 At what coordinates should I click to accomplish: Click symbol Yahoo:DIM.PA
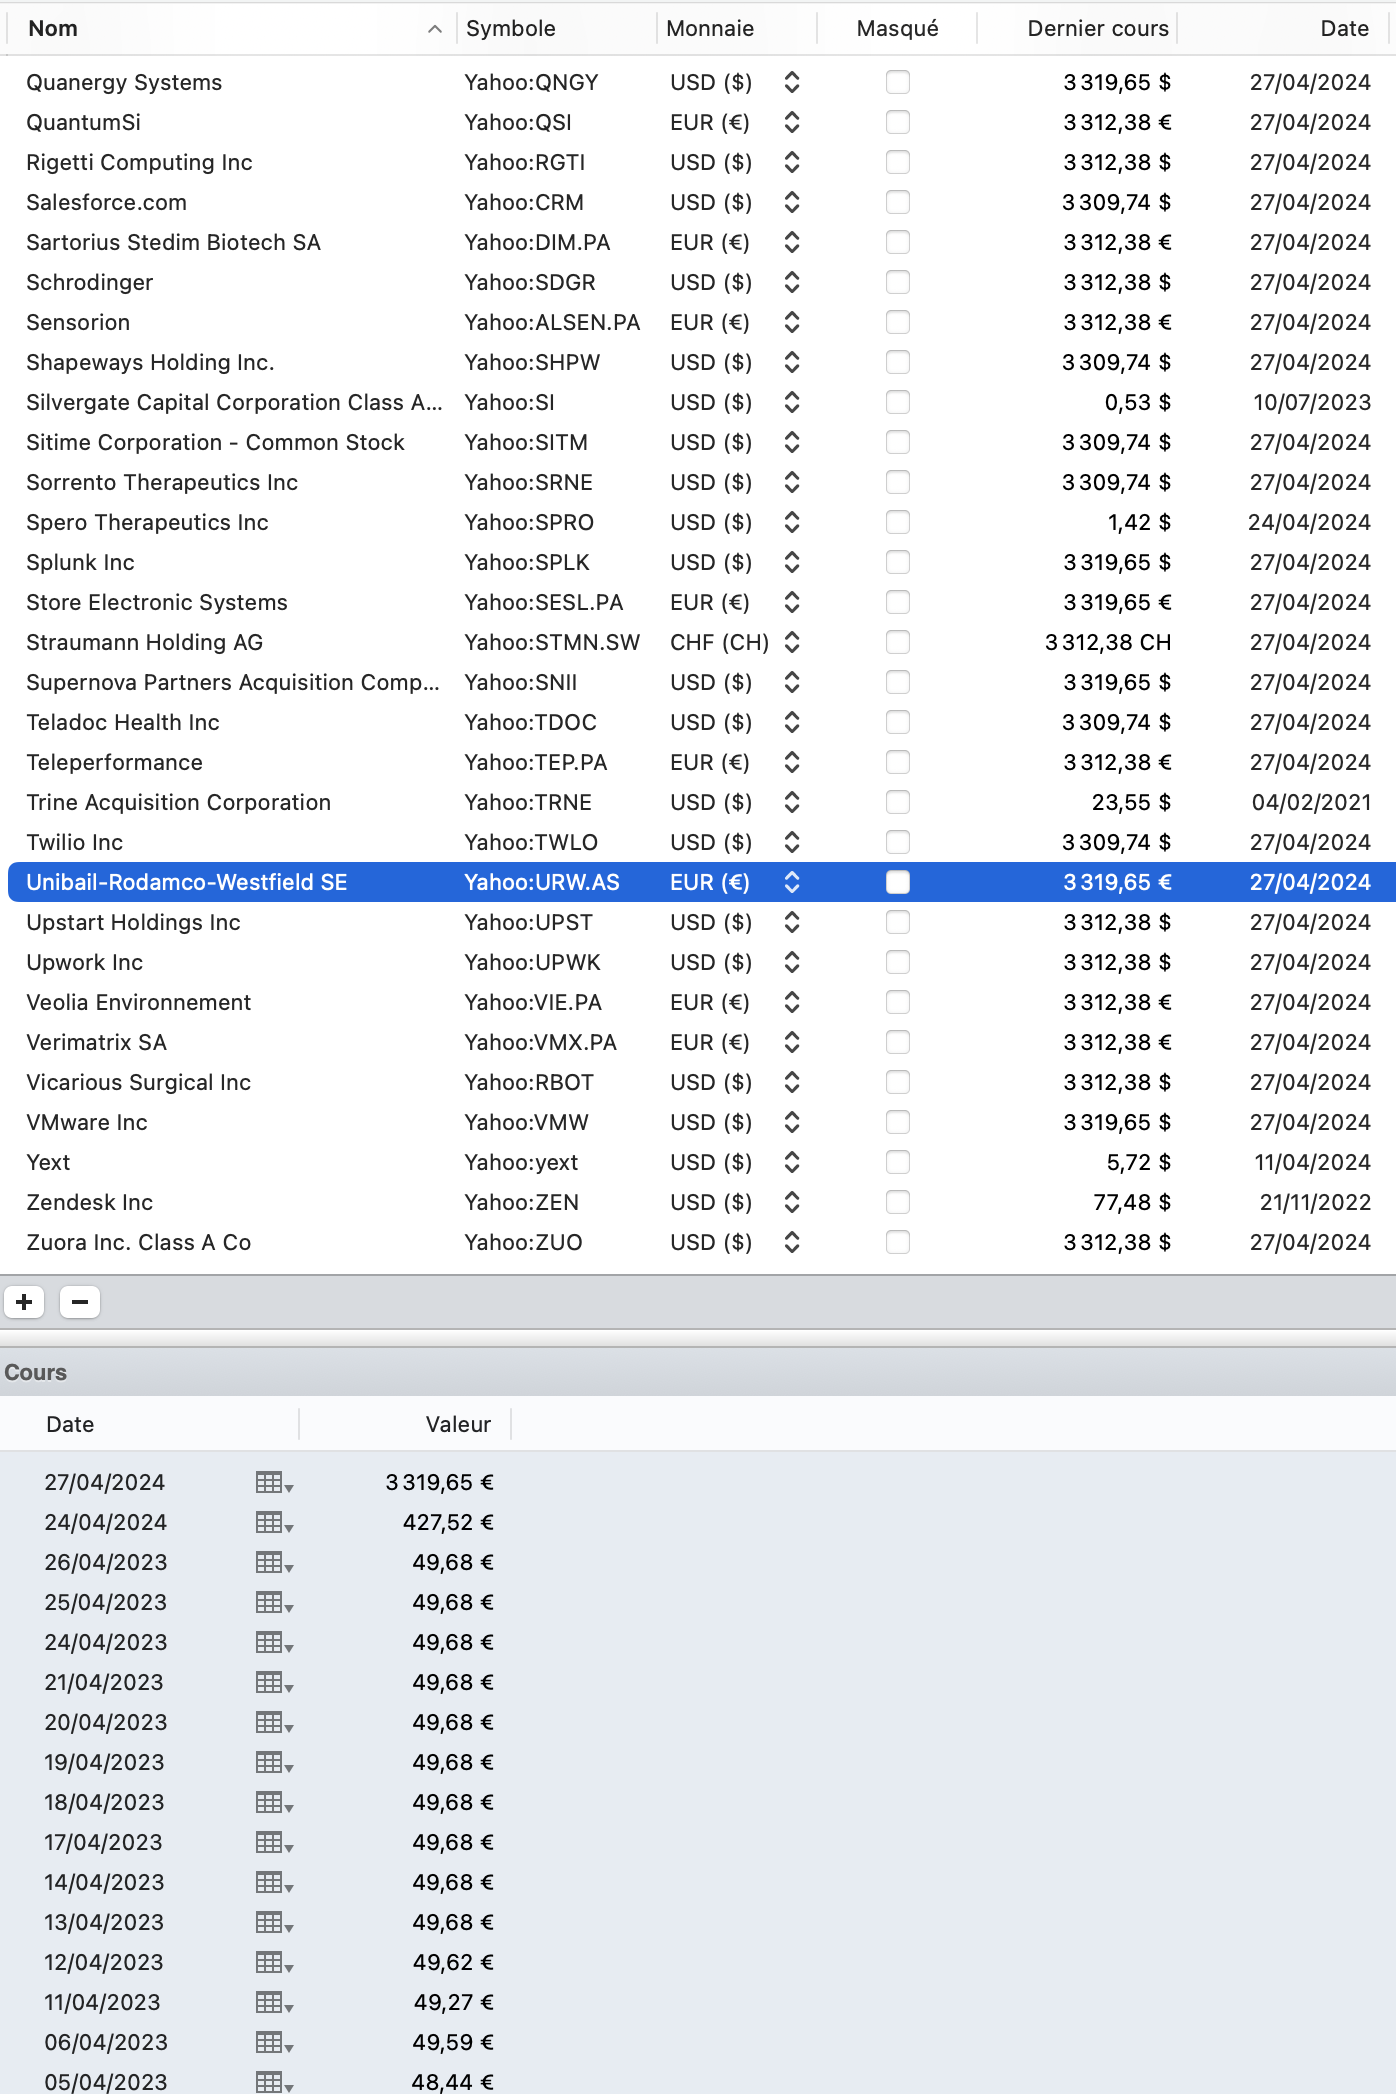(x=537, y=242)
